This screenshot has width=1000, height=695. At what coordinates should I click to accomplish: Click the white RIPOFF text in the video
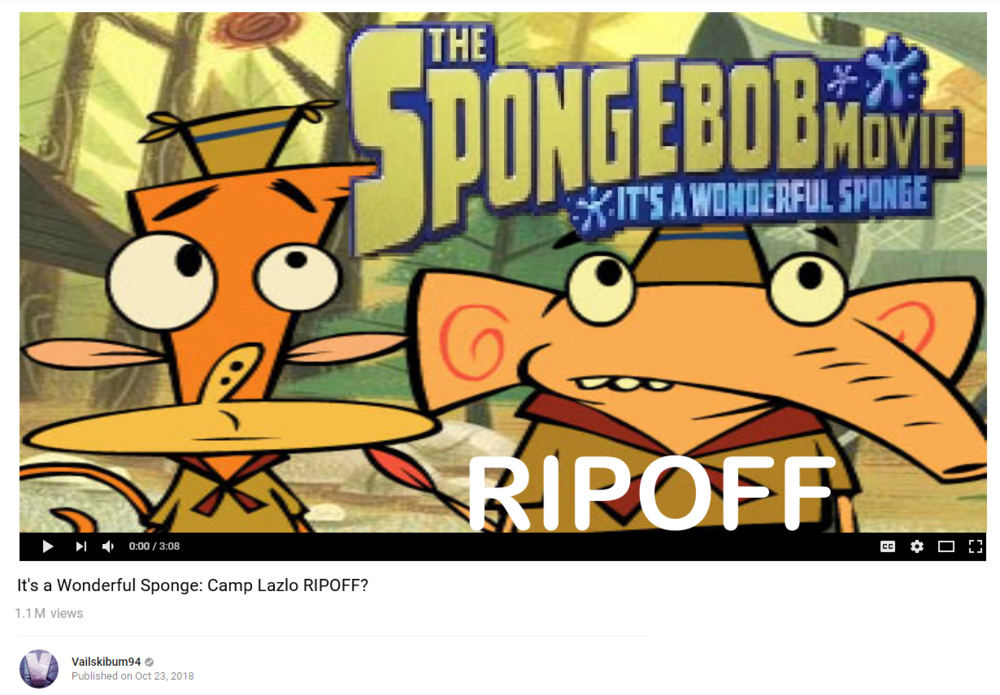(x=651, y=494)
